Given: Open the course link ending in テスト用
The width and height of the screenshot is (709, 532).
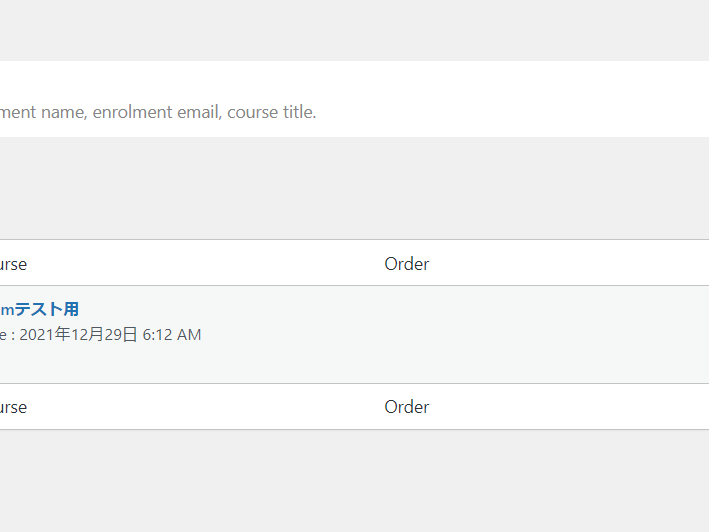Looking at the screenshot, I should pyautogui.click(x=39, y=310).
